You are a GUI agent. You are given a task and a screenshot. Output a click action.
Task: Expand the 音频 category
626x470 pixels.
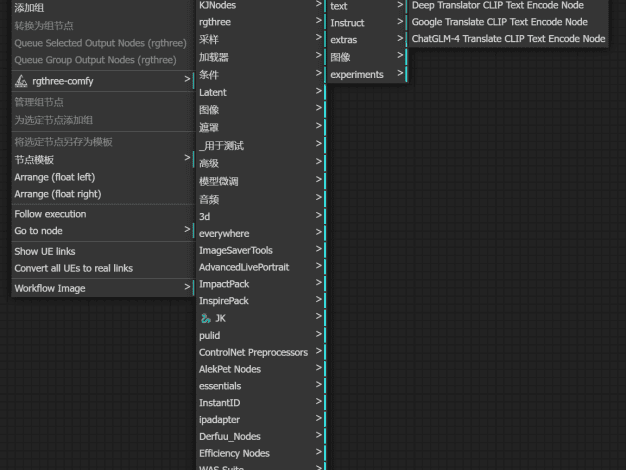(261, 199)
